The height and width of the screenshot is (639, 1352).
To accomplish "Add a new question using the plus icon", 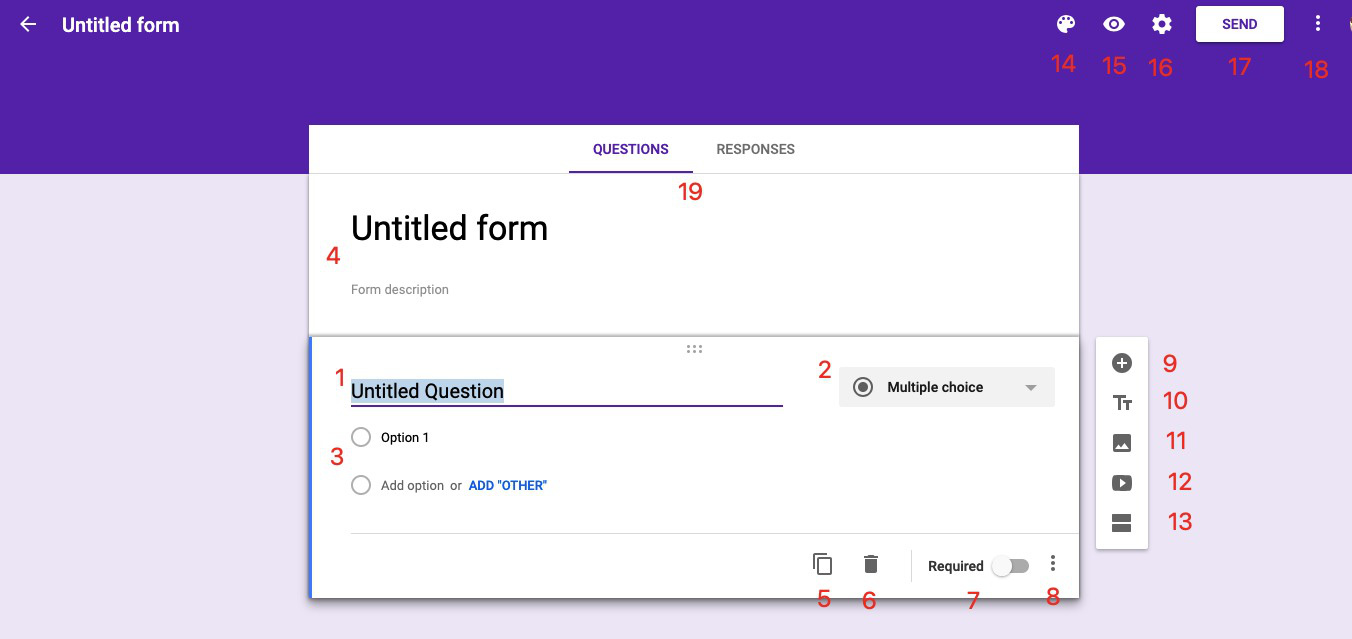I will pos(1121,363).
